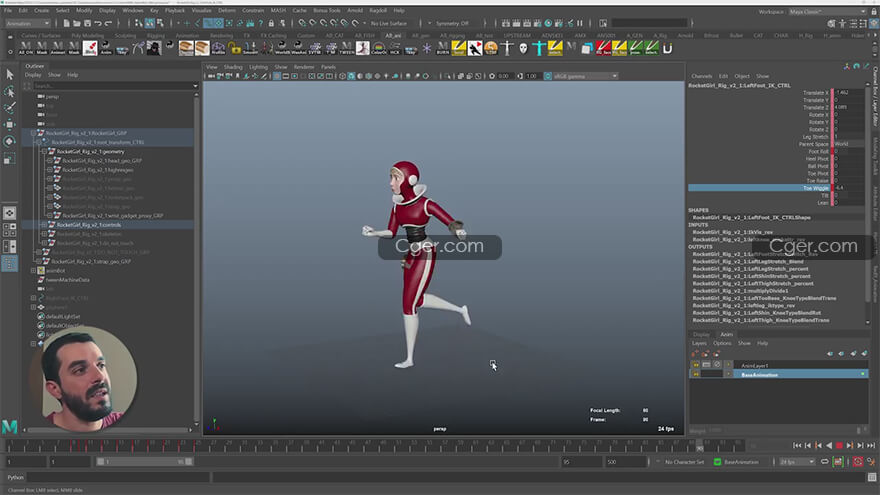Expand the animBot node in Outliner
880x495 pixels.
point(33,271)
